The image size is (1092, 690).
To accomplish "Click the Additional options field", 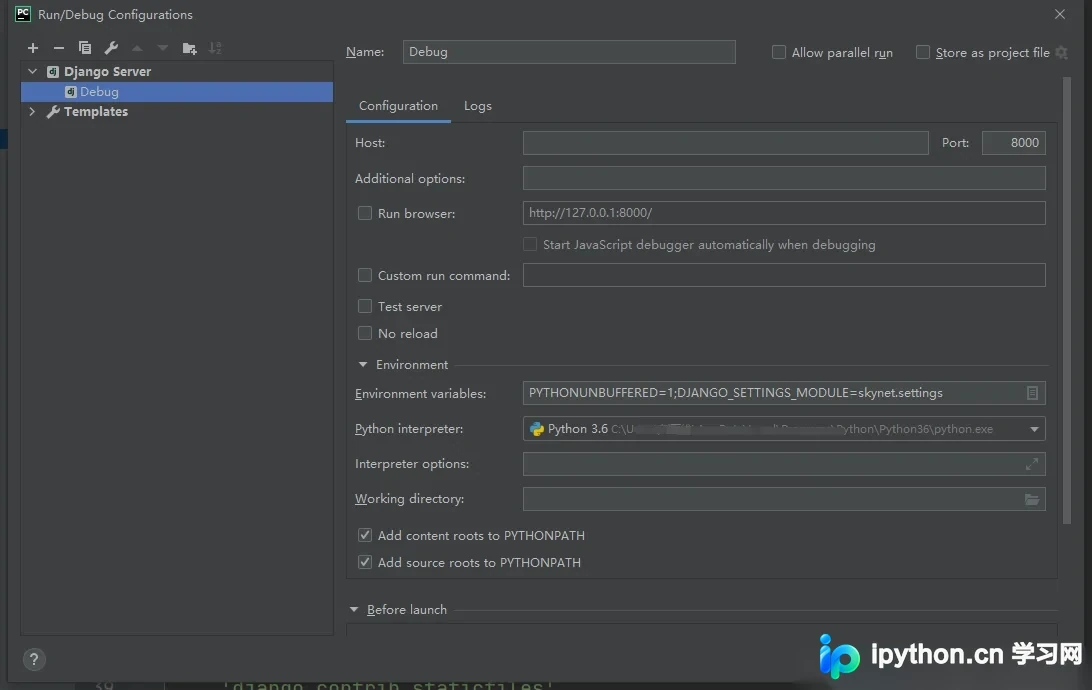I will click(x=784, y=178).
